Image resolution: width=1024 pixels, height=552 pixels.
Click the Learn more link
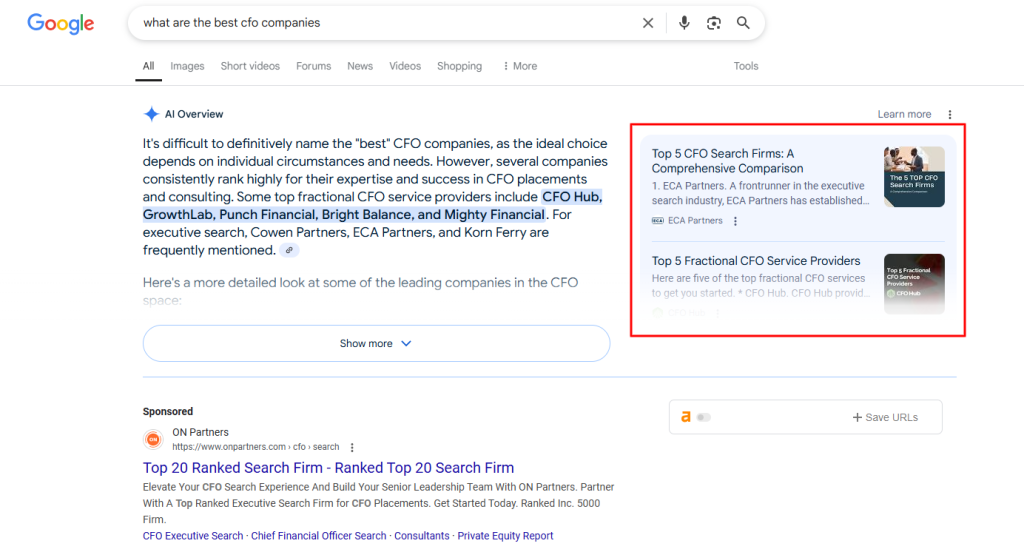click(904, 114)
